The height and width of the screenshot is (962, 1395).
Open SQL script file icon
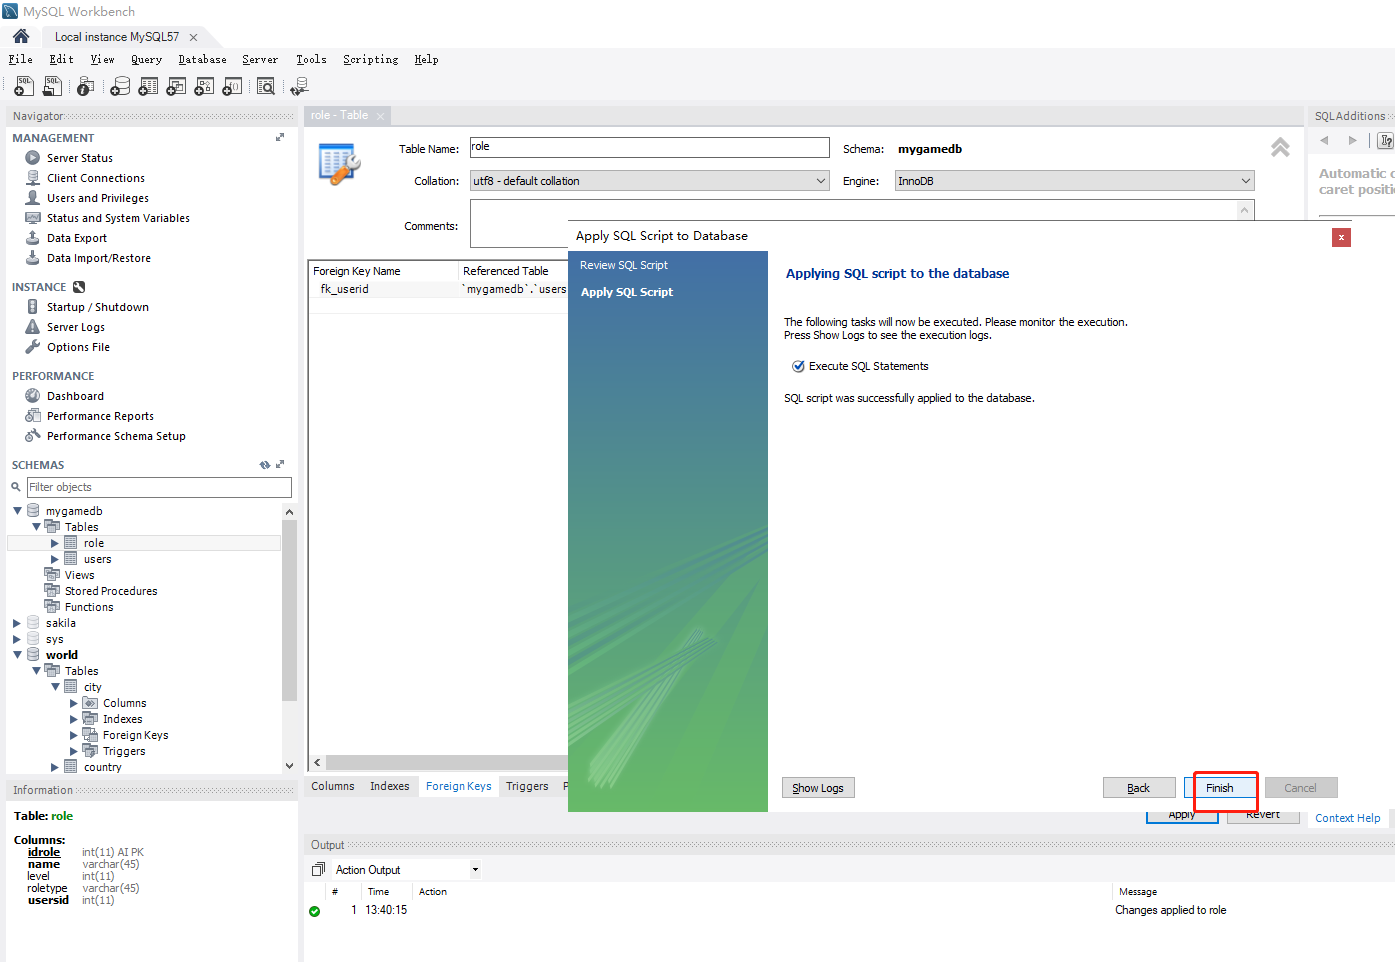coord(52,87)
